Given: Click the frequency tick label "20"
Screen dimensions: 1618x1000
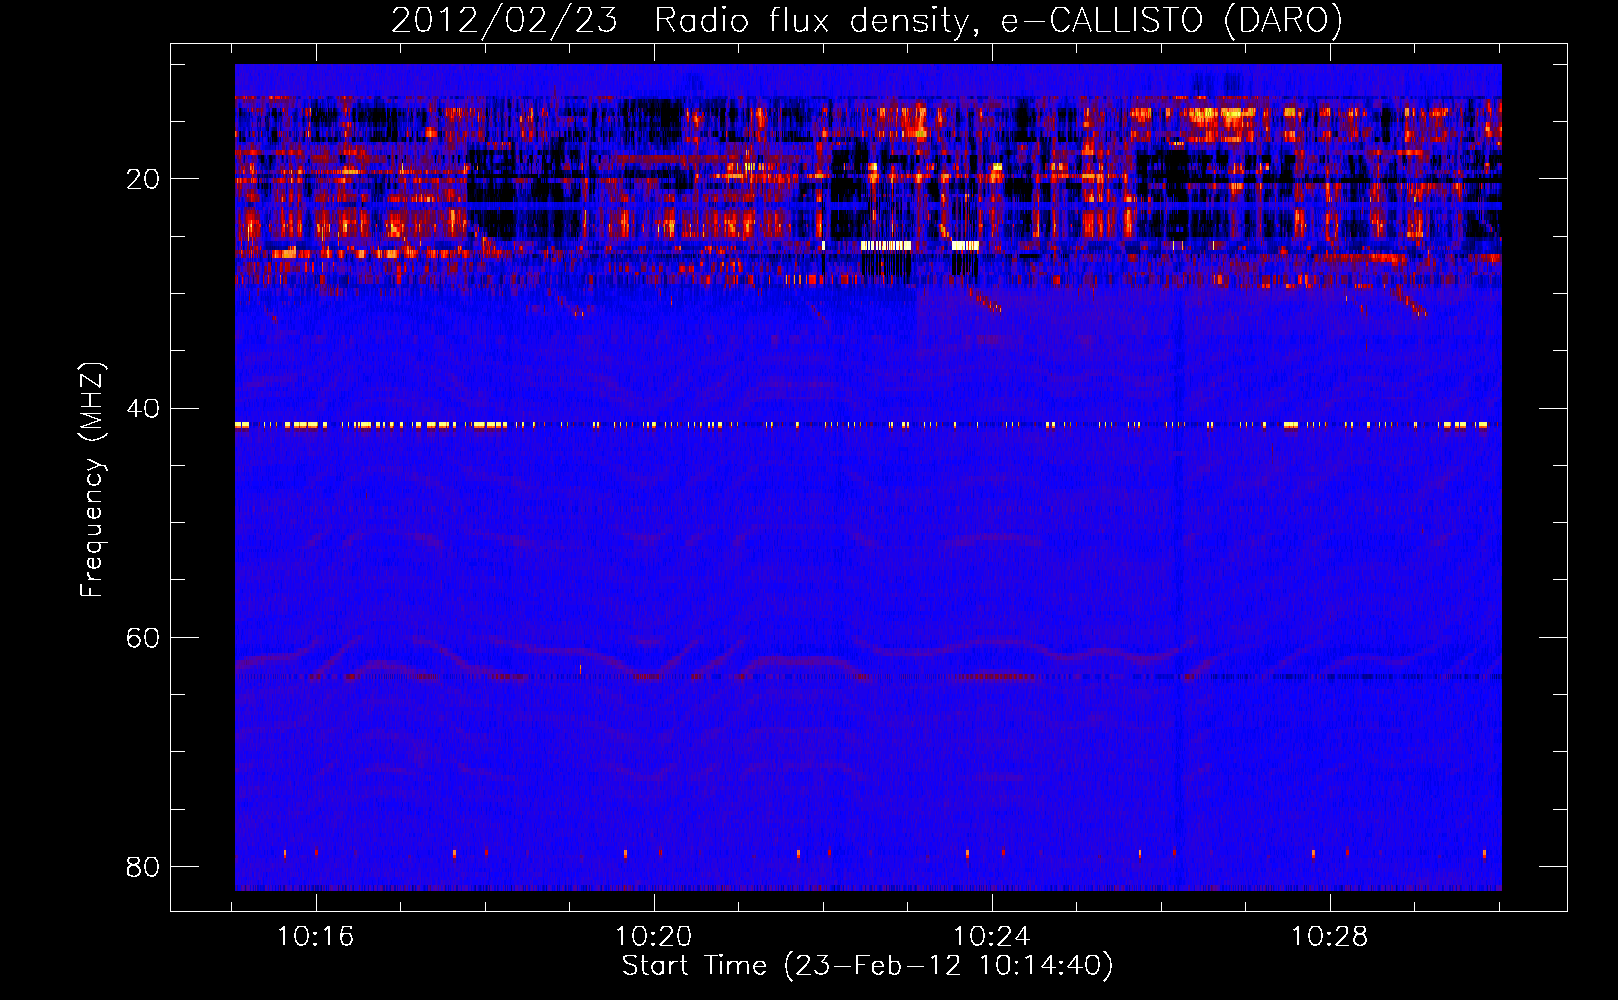Looking at the screenshot, I should click(143, 179).
